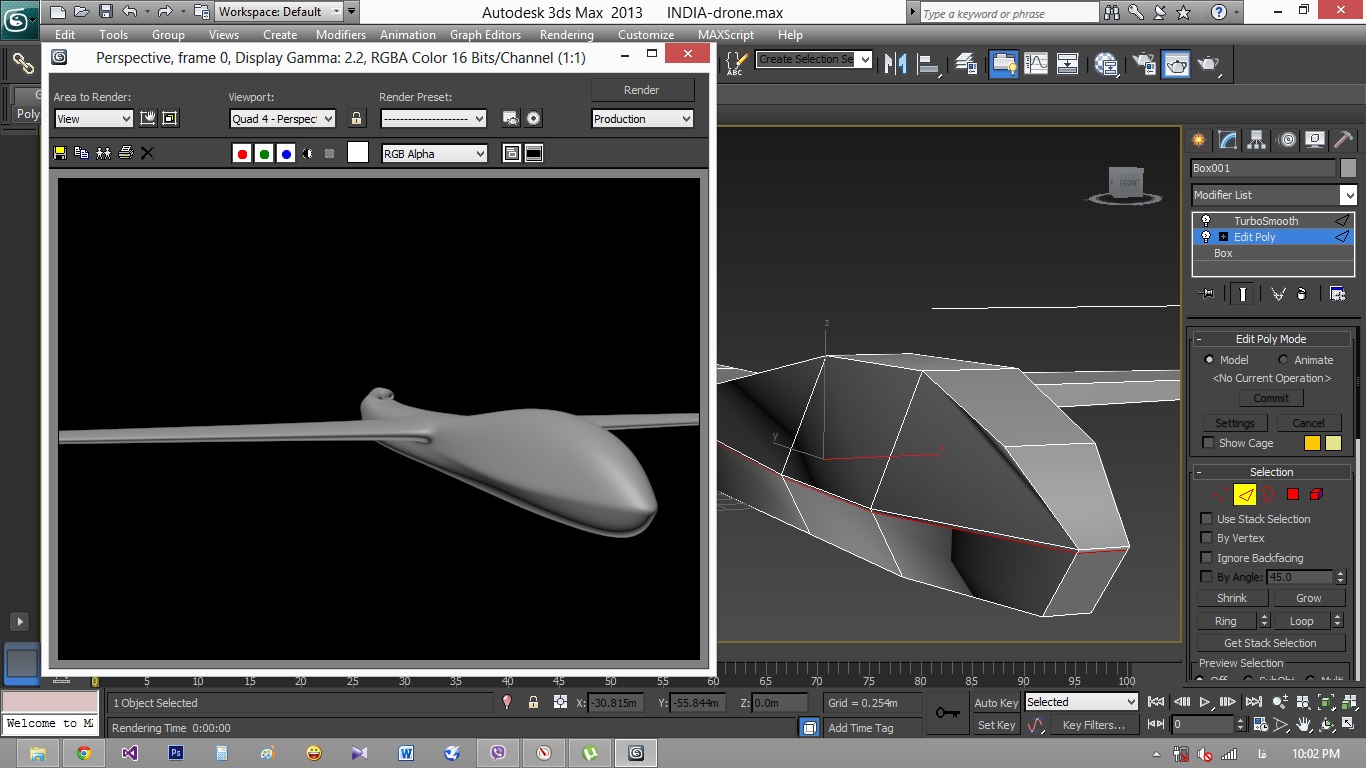Select Border sub-object level icon
Viewport: 1366px width, 768px height.
[1268, 494]
